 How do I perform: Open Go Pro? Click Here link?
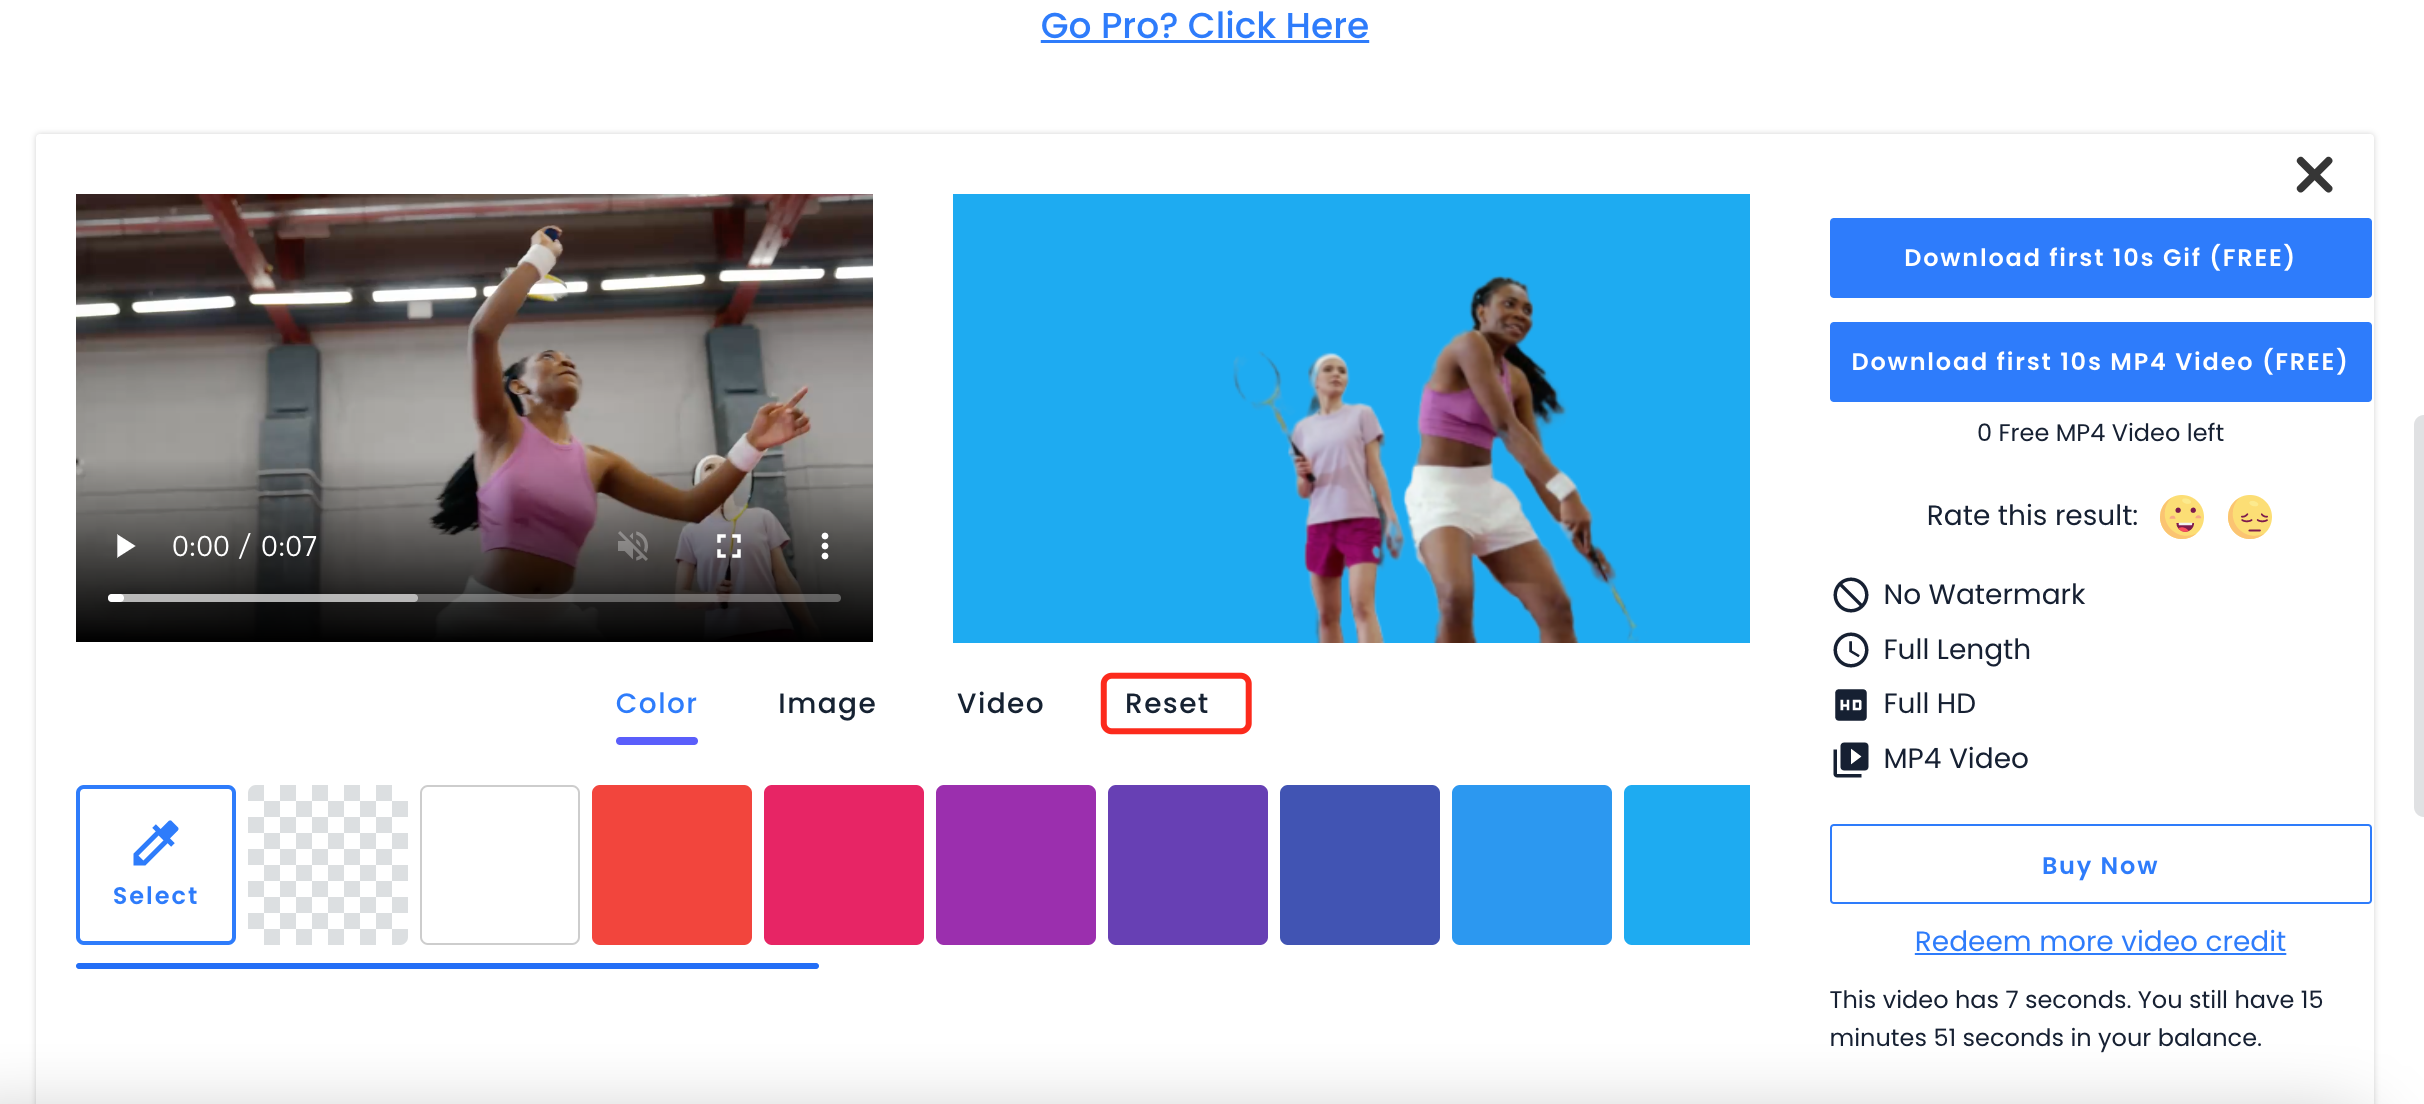pos(1204,25)
